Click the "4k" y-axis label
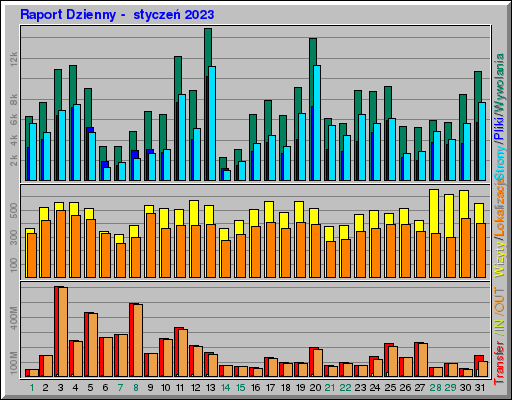 [x=14, y=140]
